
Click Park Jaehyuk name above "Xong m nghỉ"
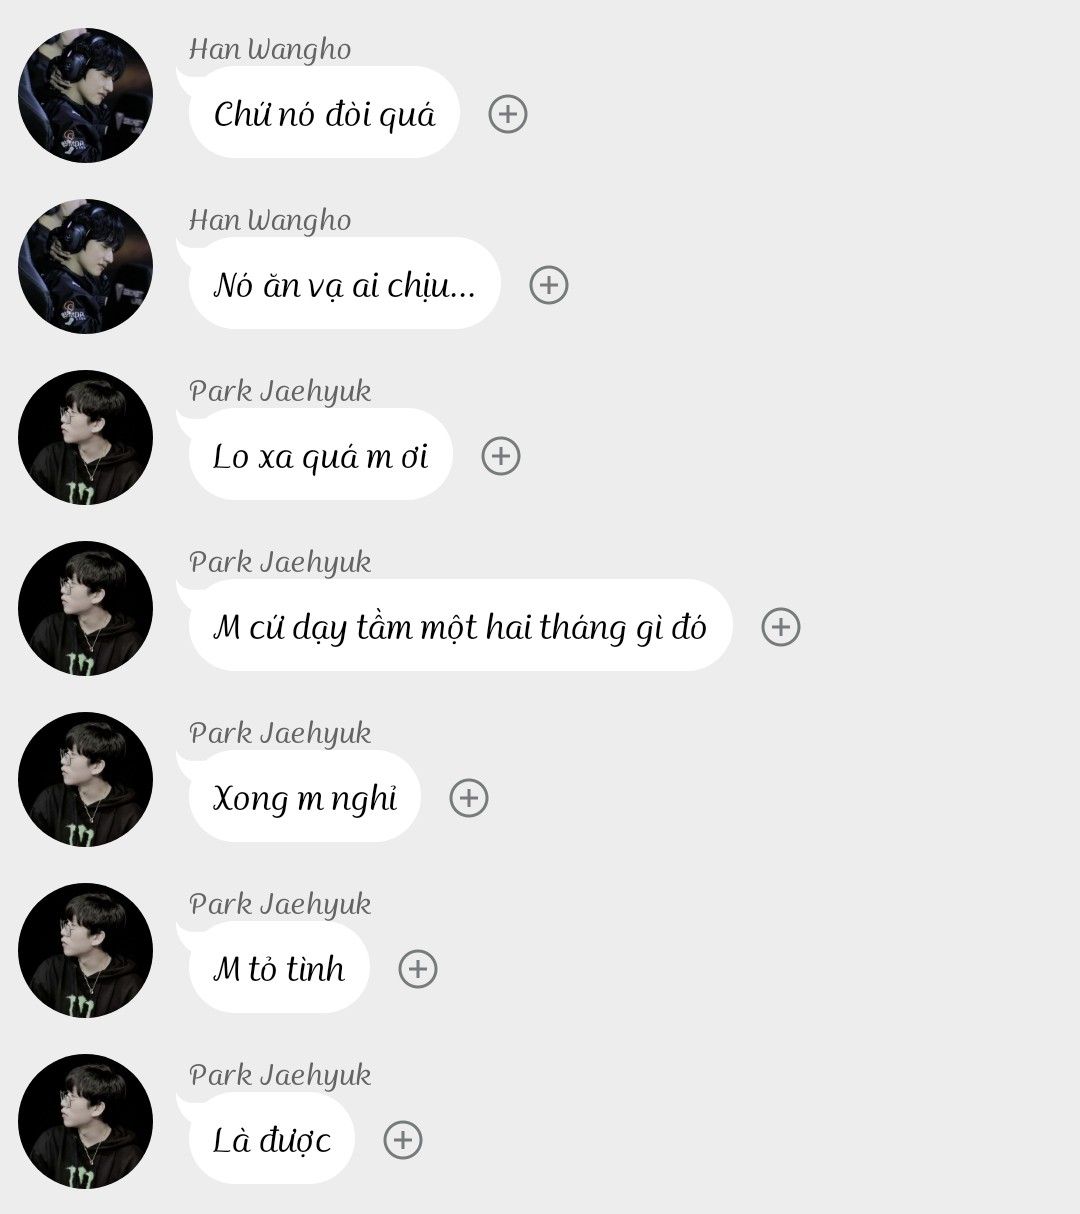[x=280, y=733]
